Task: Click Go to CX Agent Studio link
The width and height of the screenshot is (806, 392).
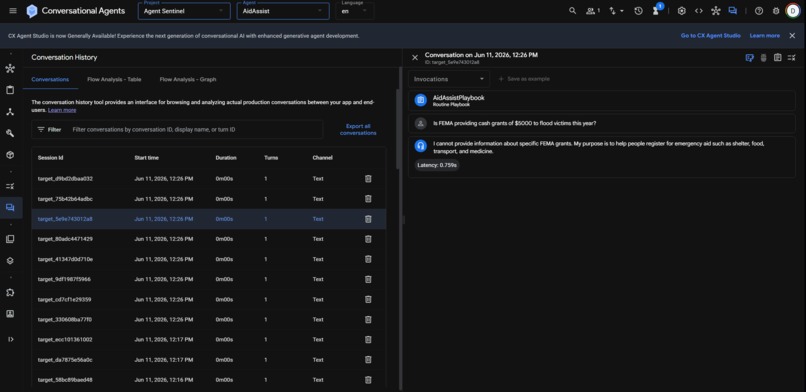Action: [710, 36]
